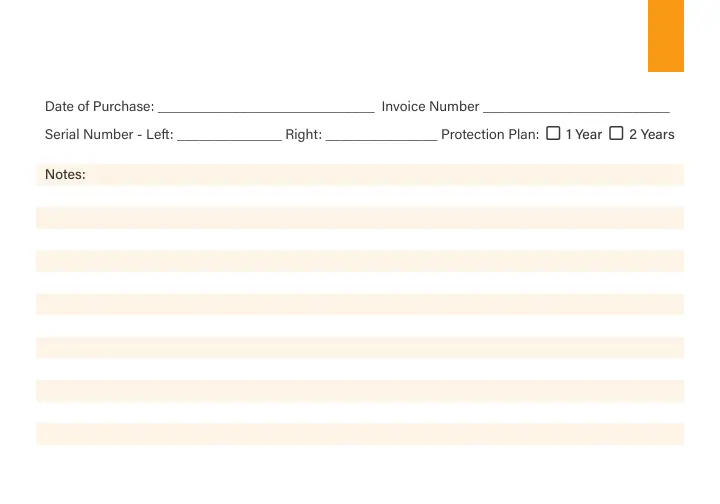The height and width of the screenshot is (504, 720).
Task: Click the "Serial Number - Left:" label text
Action: point(109,134)
